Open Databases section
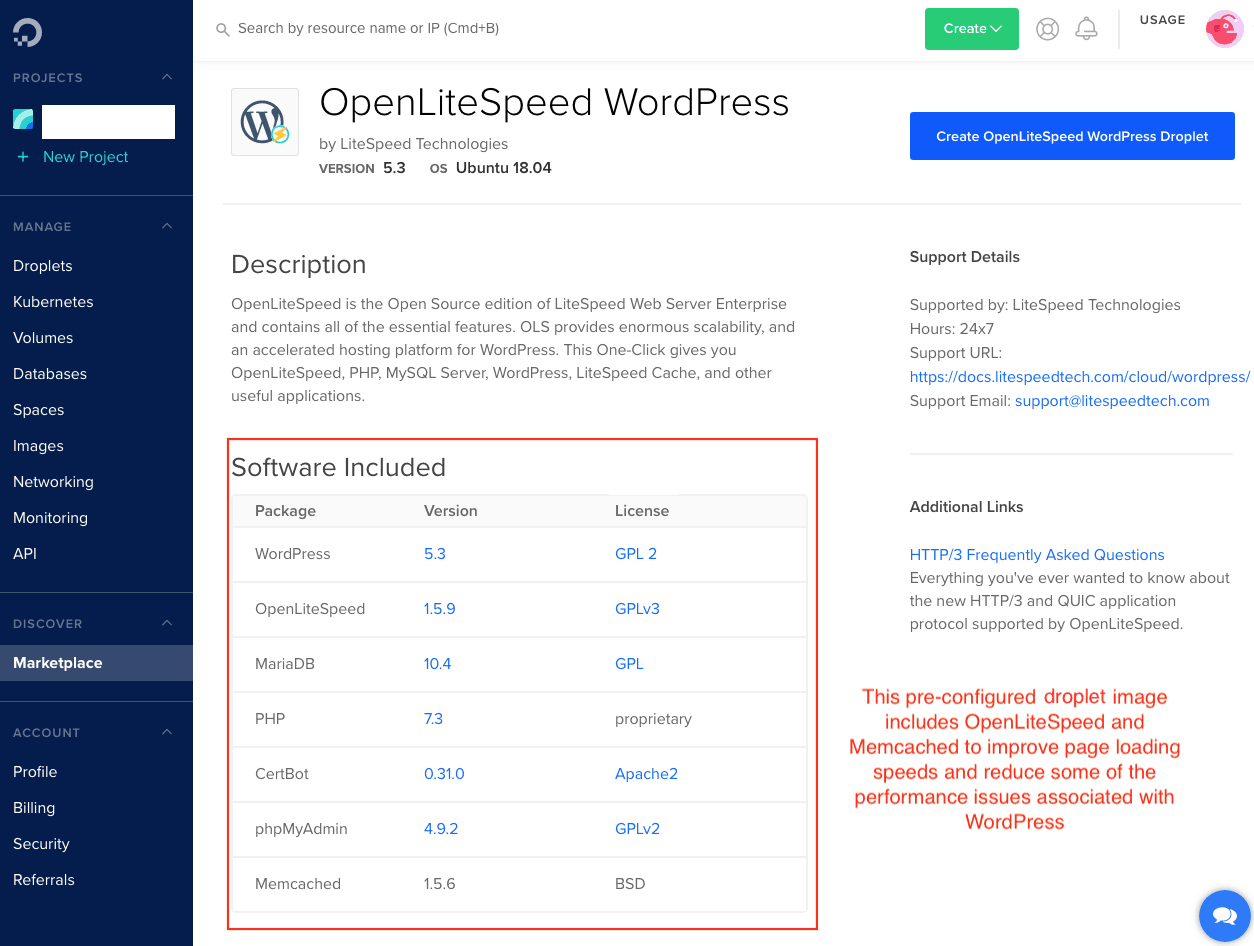1254x946 pixels. pyautogui.click(x=50, y=374)
